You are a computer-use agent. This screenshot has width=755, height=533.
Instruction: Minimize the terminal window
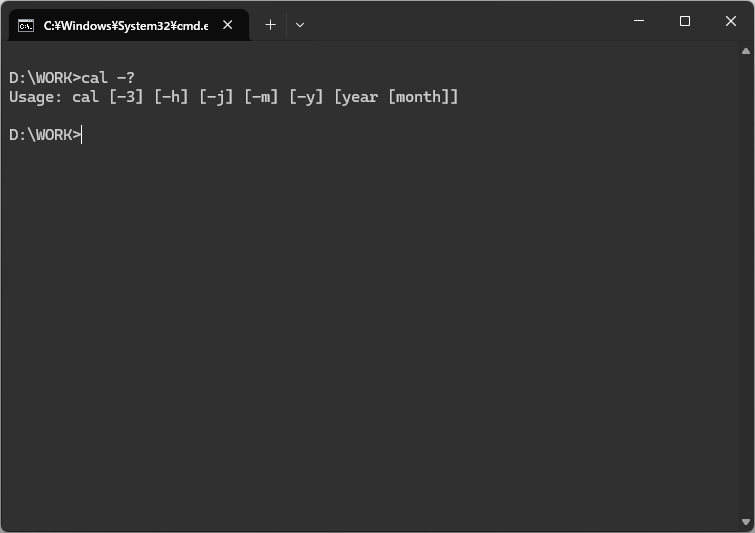coord(639,21)
